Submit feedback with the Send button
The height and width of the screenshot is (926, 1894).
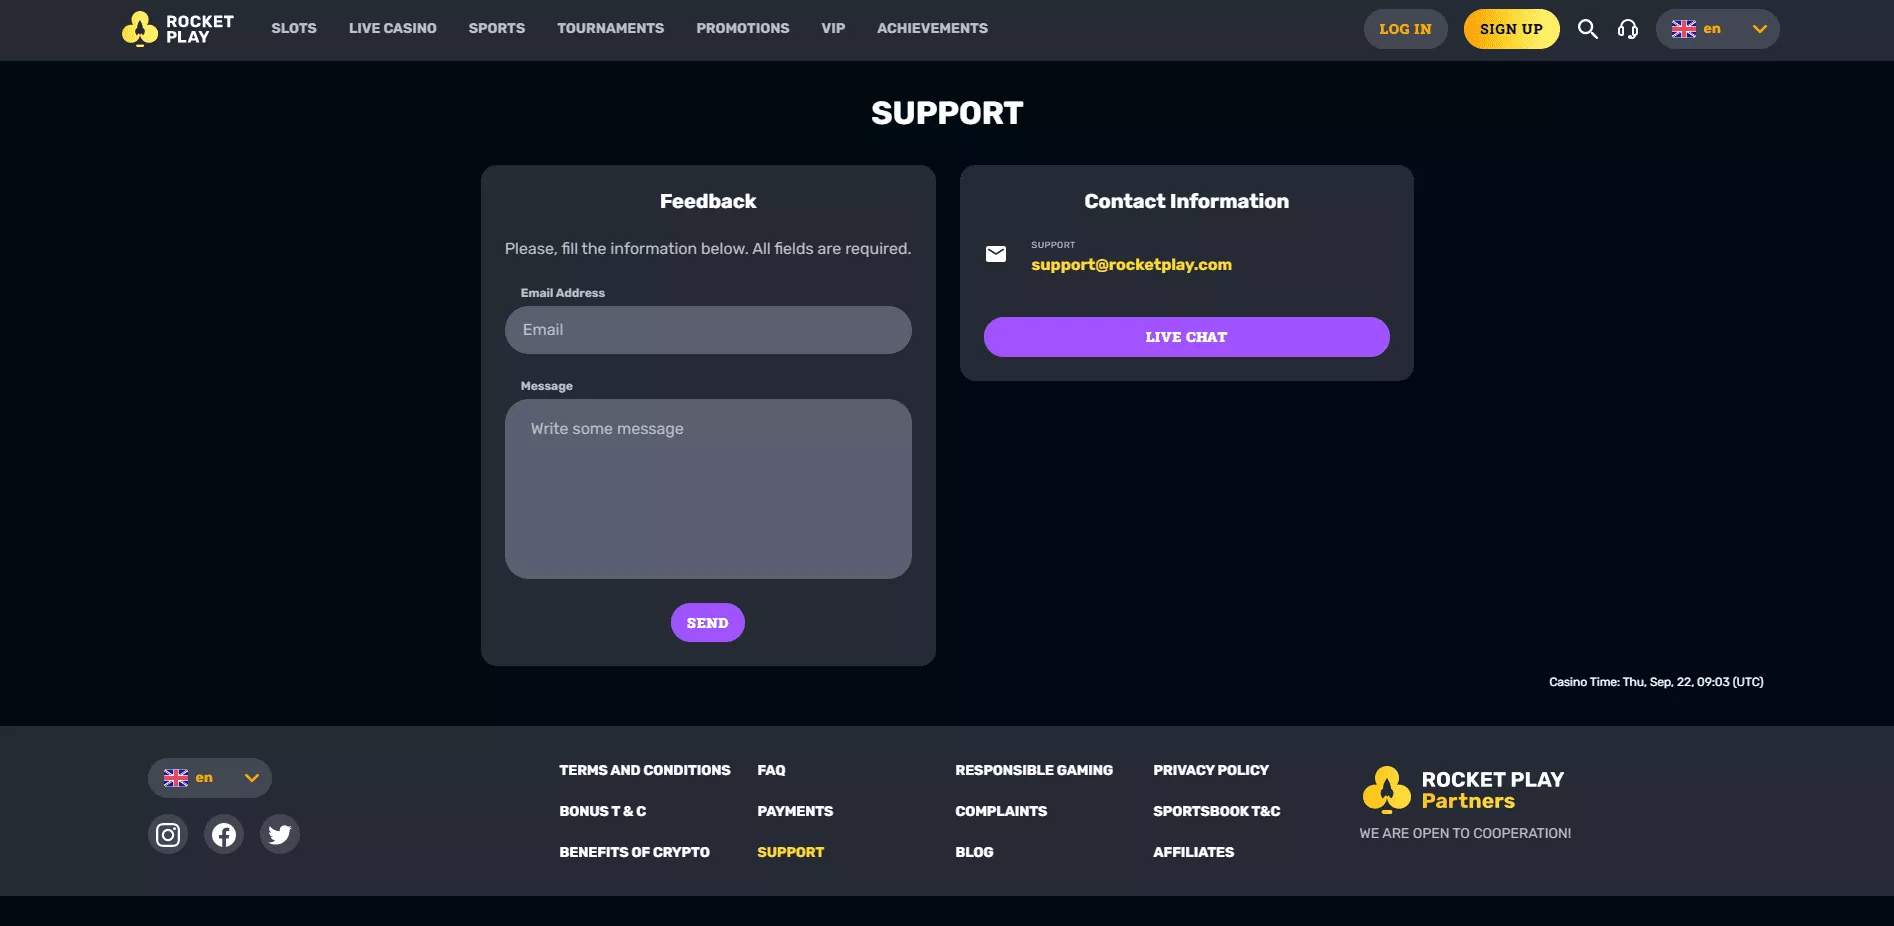click(x=707, y=623)
